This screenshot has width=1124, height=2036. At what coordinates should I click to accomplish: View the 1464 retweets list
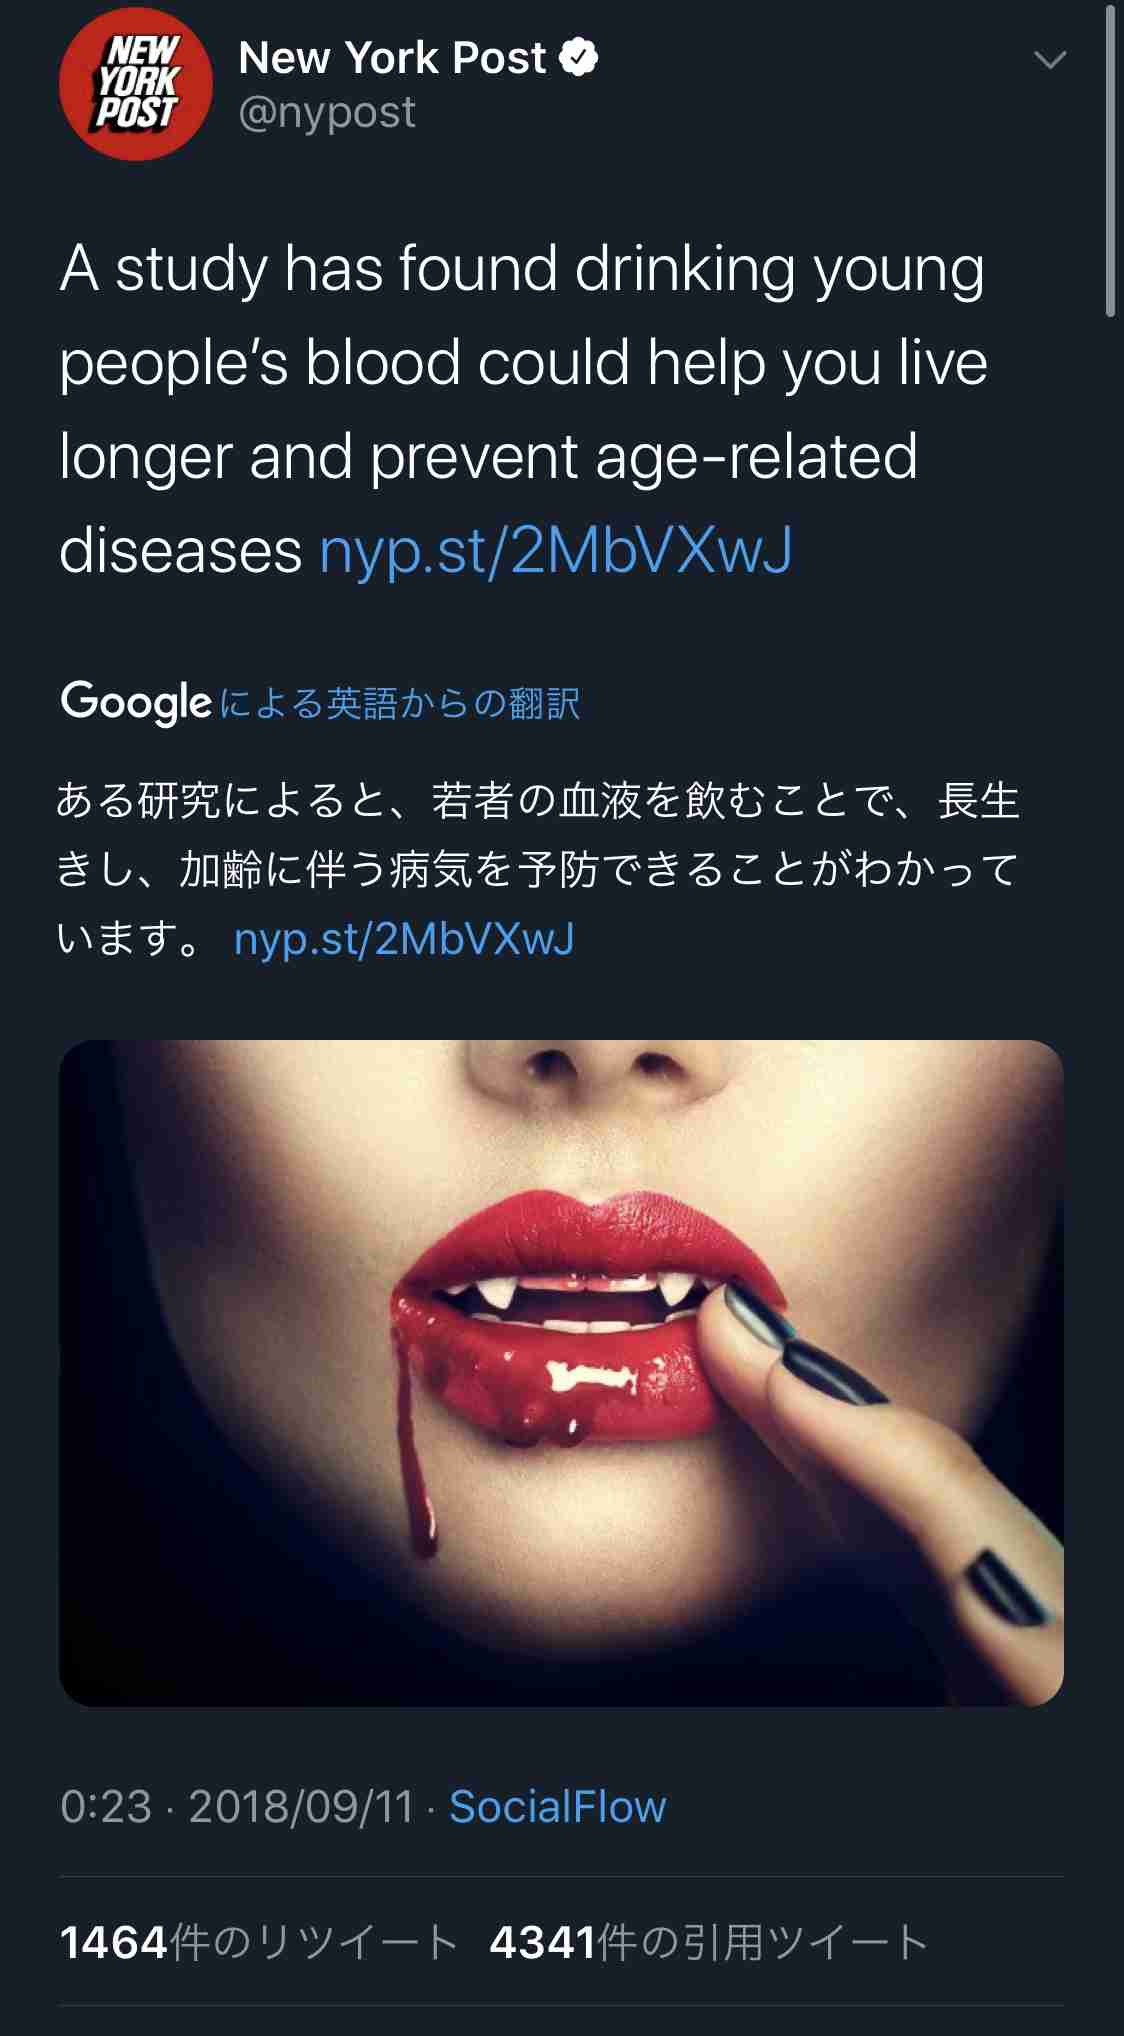259,1942
